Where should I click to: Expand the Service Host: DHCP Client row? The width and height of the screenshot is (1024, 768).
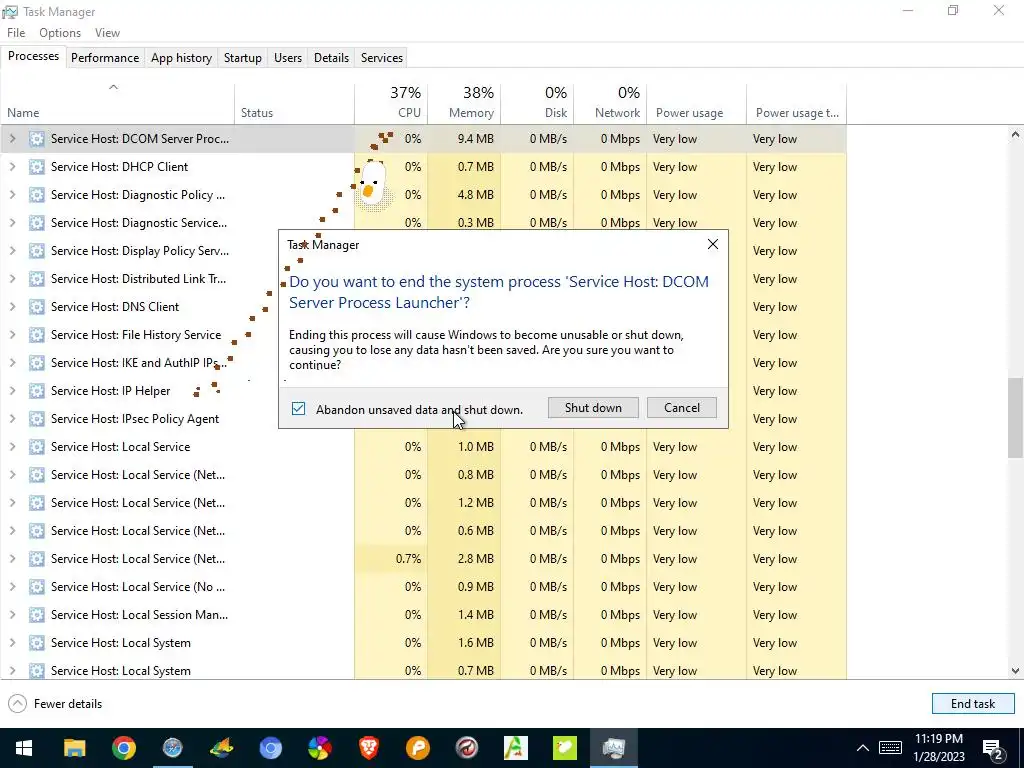pos(12,167)
